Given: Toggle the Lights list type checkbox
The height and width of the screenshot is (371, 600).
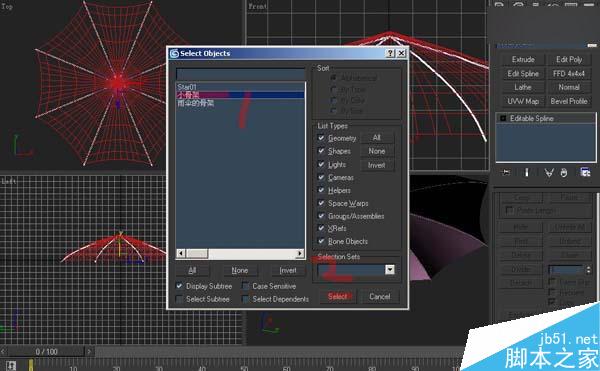Looking at the screenshot, I should 321,164.
